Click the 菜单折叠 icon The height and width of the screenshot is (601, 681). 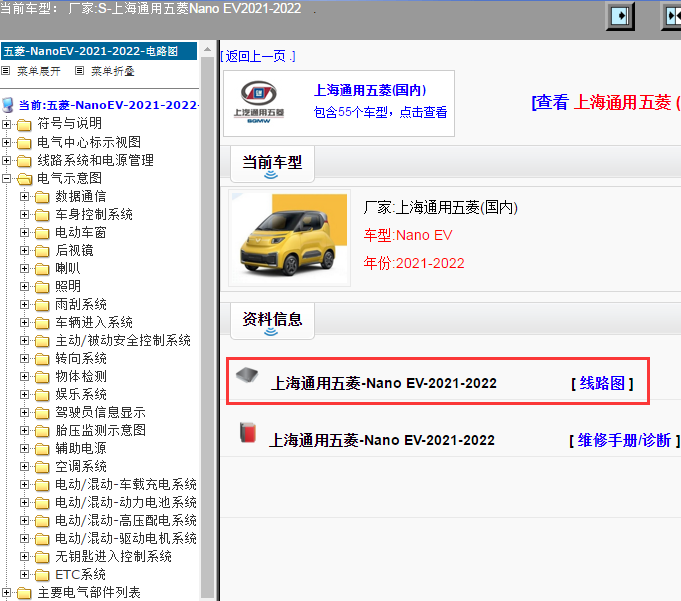click(79, 70)
